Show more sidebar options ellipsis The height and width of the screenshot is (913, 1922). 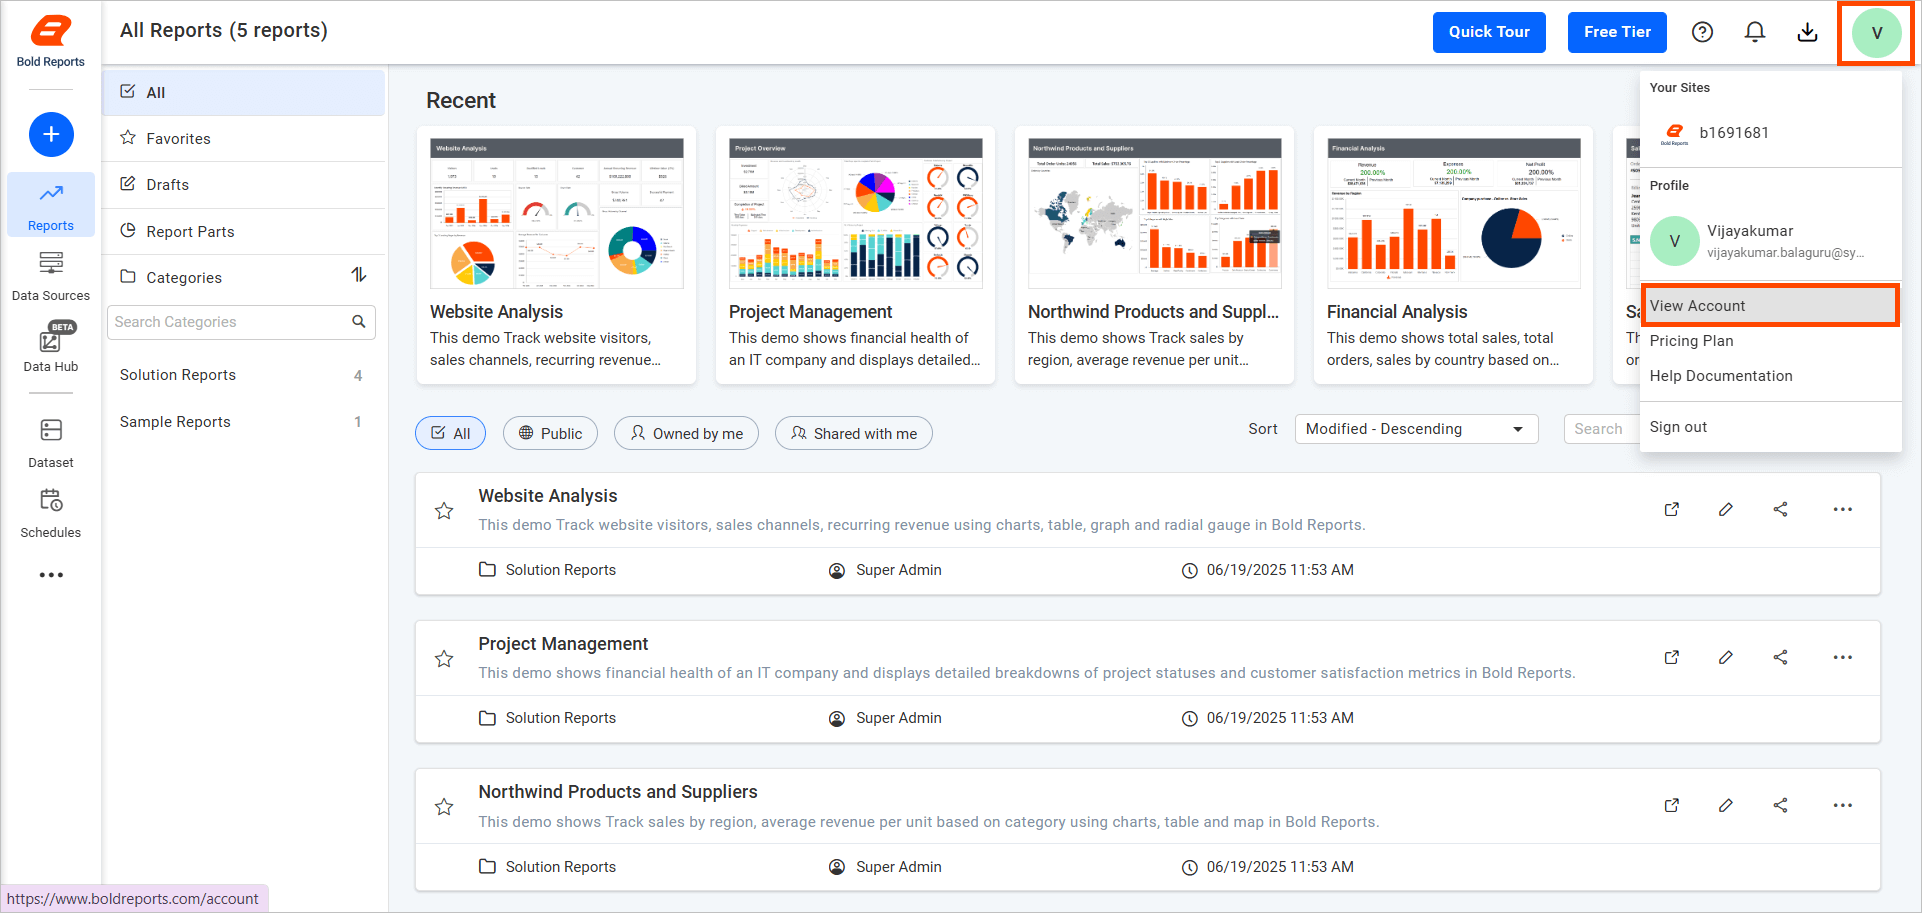pyautogui.click(x=51, y=575)
